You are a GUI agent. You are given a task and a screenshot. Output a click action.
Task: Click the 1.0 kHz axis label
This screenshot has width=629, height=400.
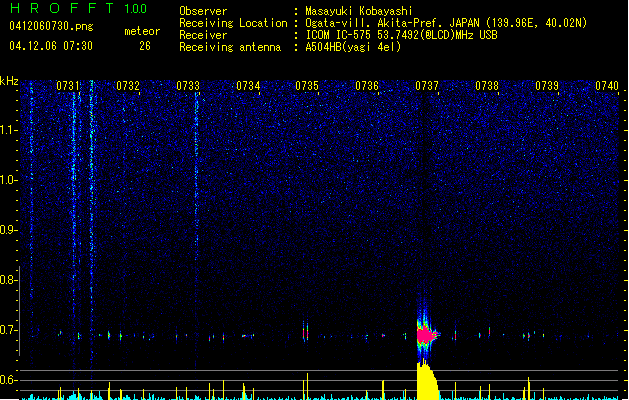9,180
